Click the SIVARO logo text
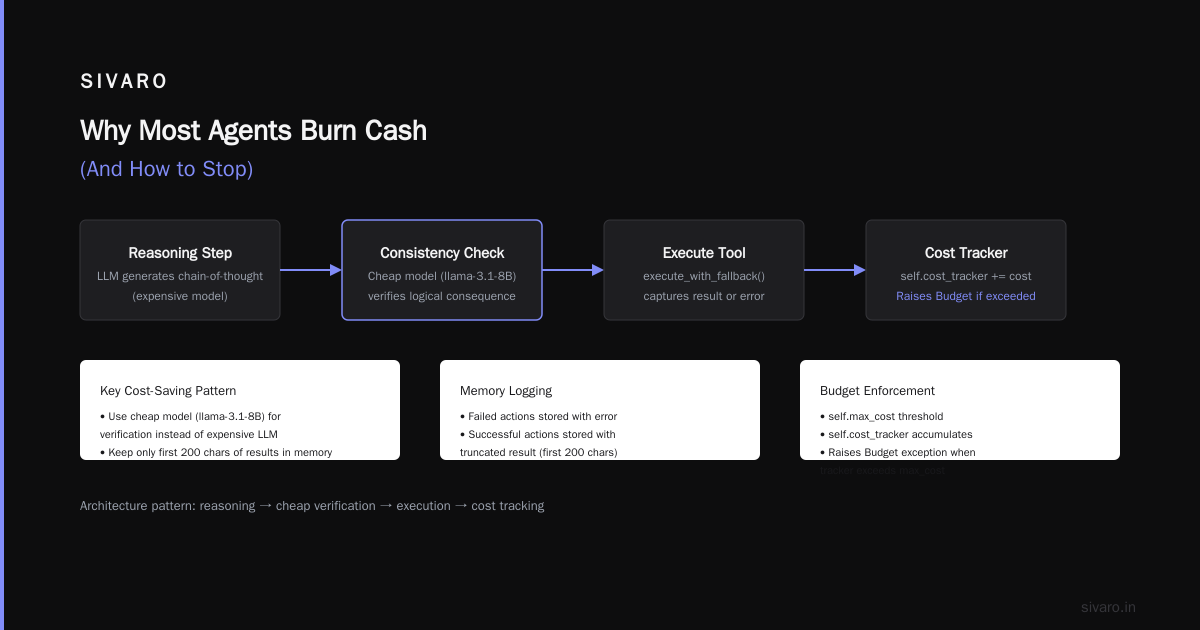The width and height of the screenshot is (1200, 630). (124, 82)
